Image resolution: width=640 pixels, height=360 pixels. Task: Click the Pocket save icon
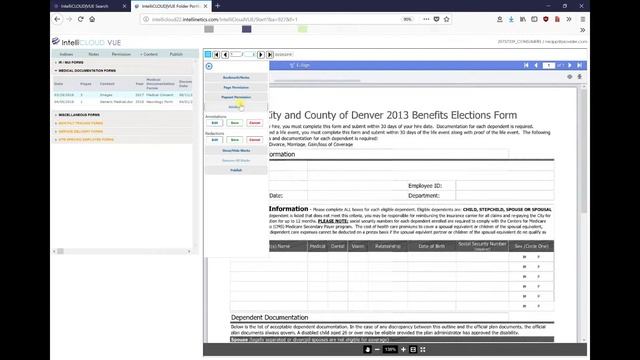436,19
